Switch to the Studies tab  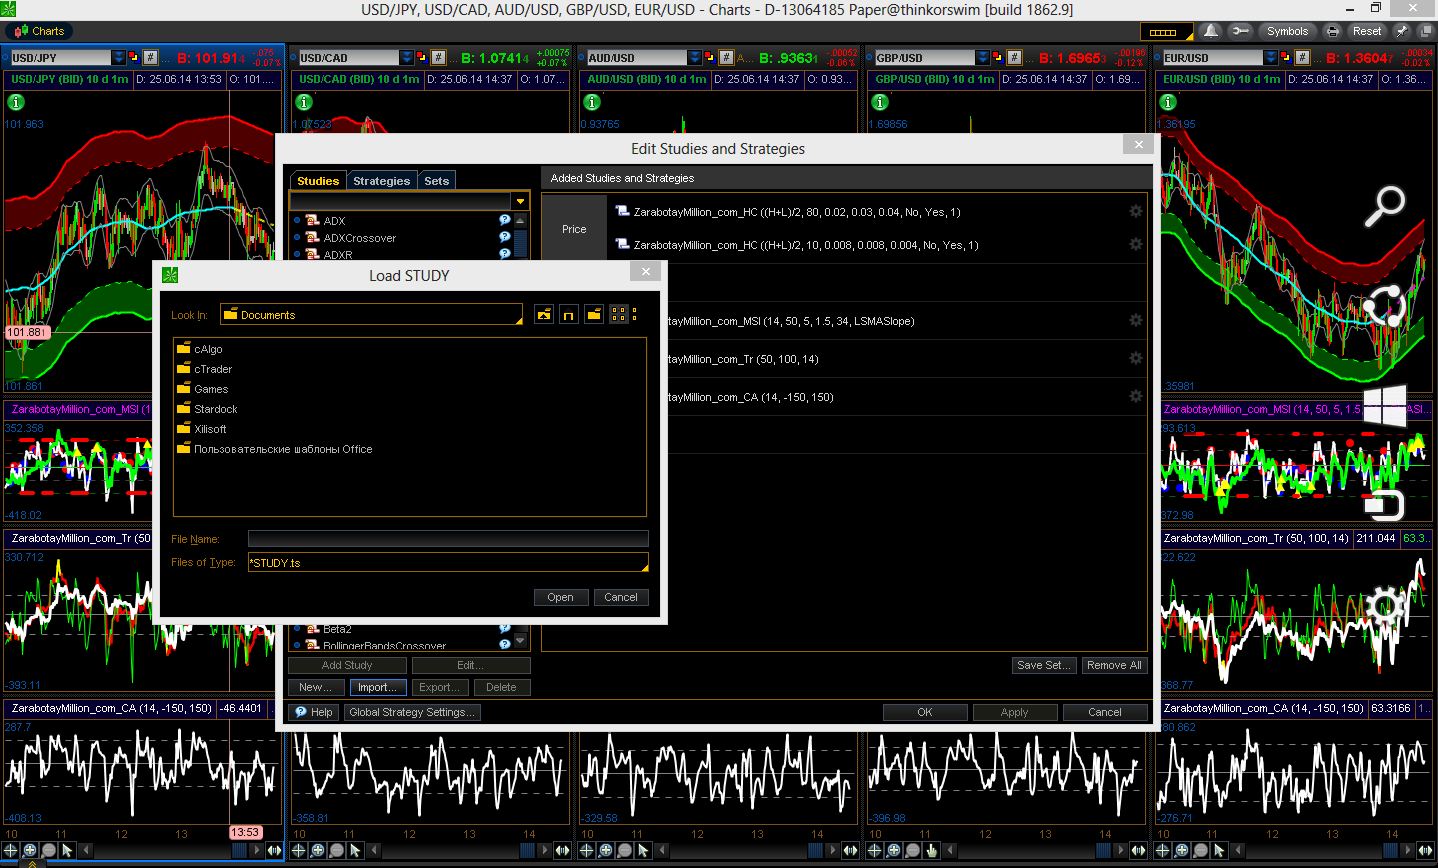pyautogui.click(x=318, y=181)
